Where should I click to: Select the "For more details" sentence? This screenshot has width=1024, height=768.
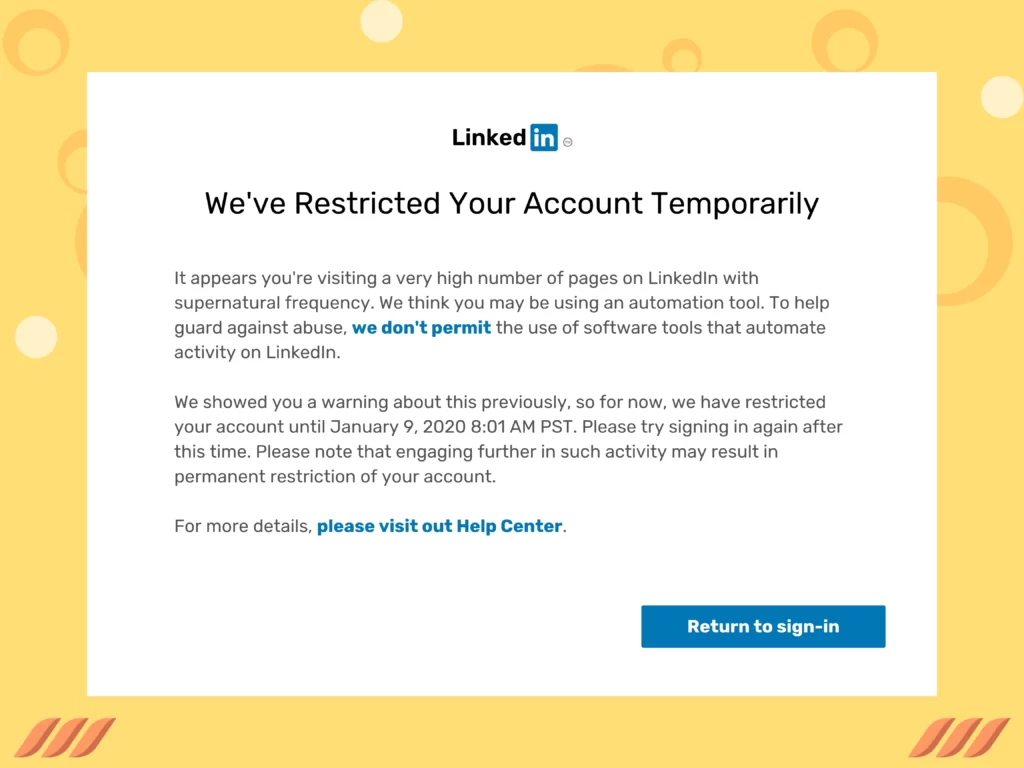click(243, 525)
